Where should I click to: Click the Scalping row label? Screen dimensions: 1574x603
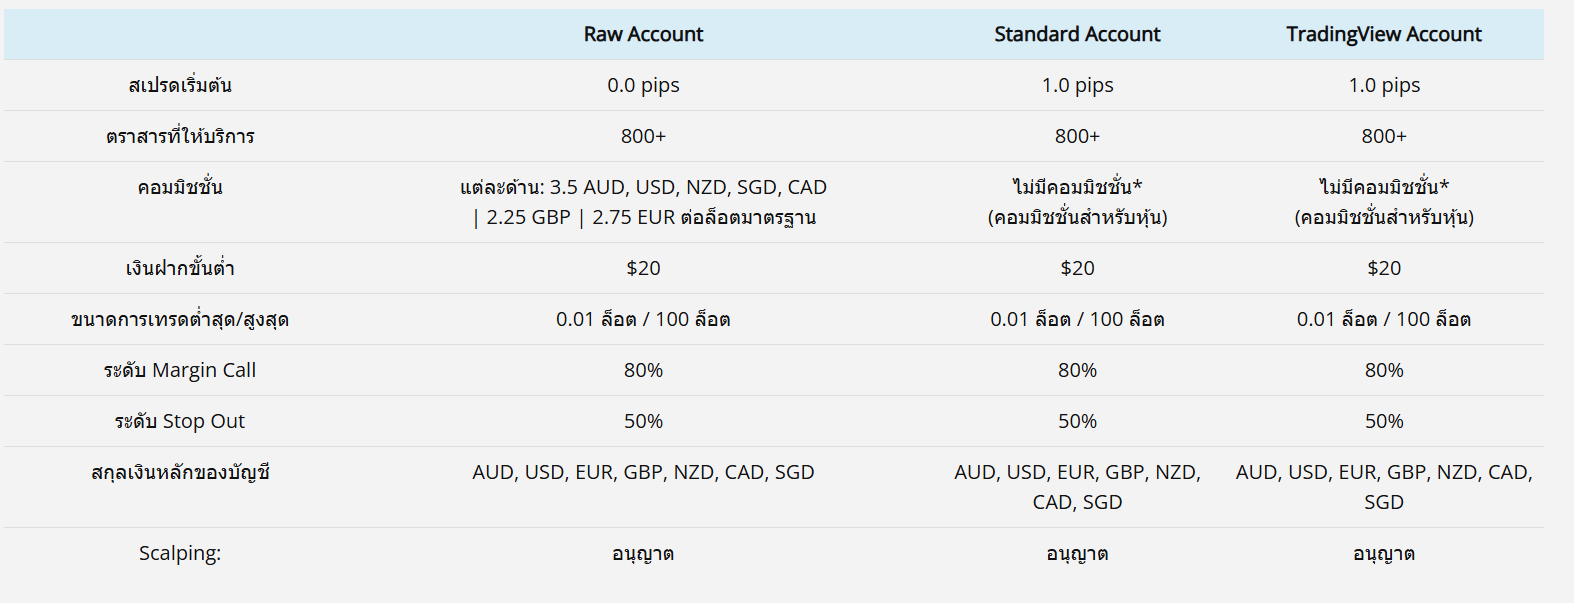[x=180, y=553]
